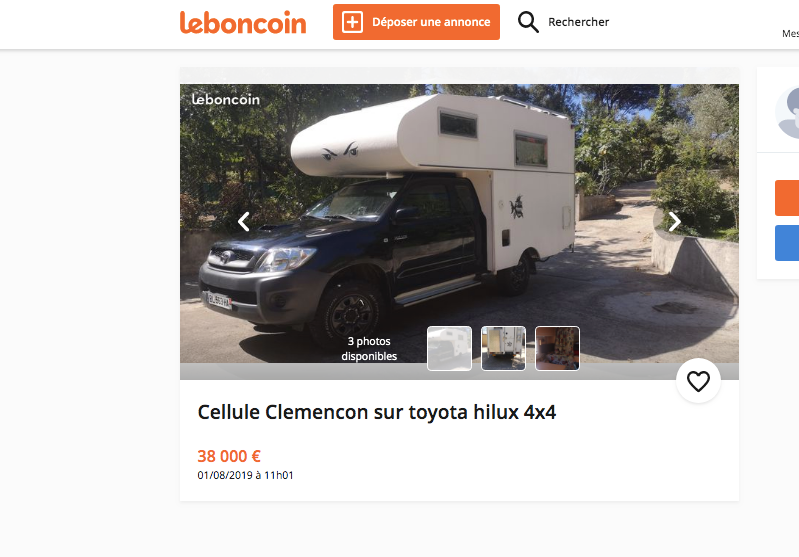
Task: Click the leboncoin watermark on the photo
Action: 226,99
